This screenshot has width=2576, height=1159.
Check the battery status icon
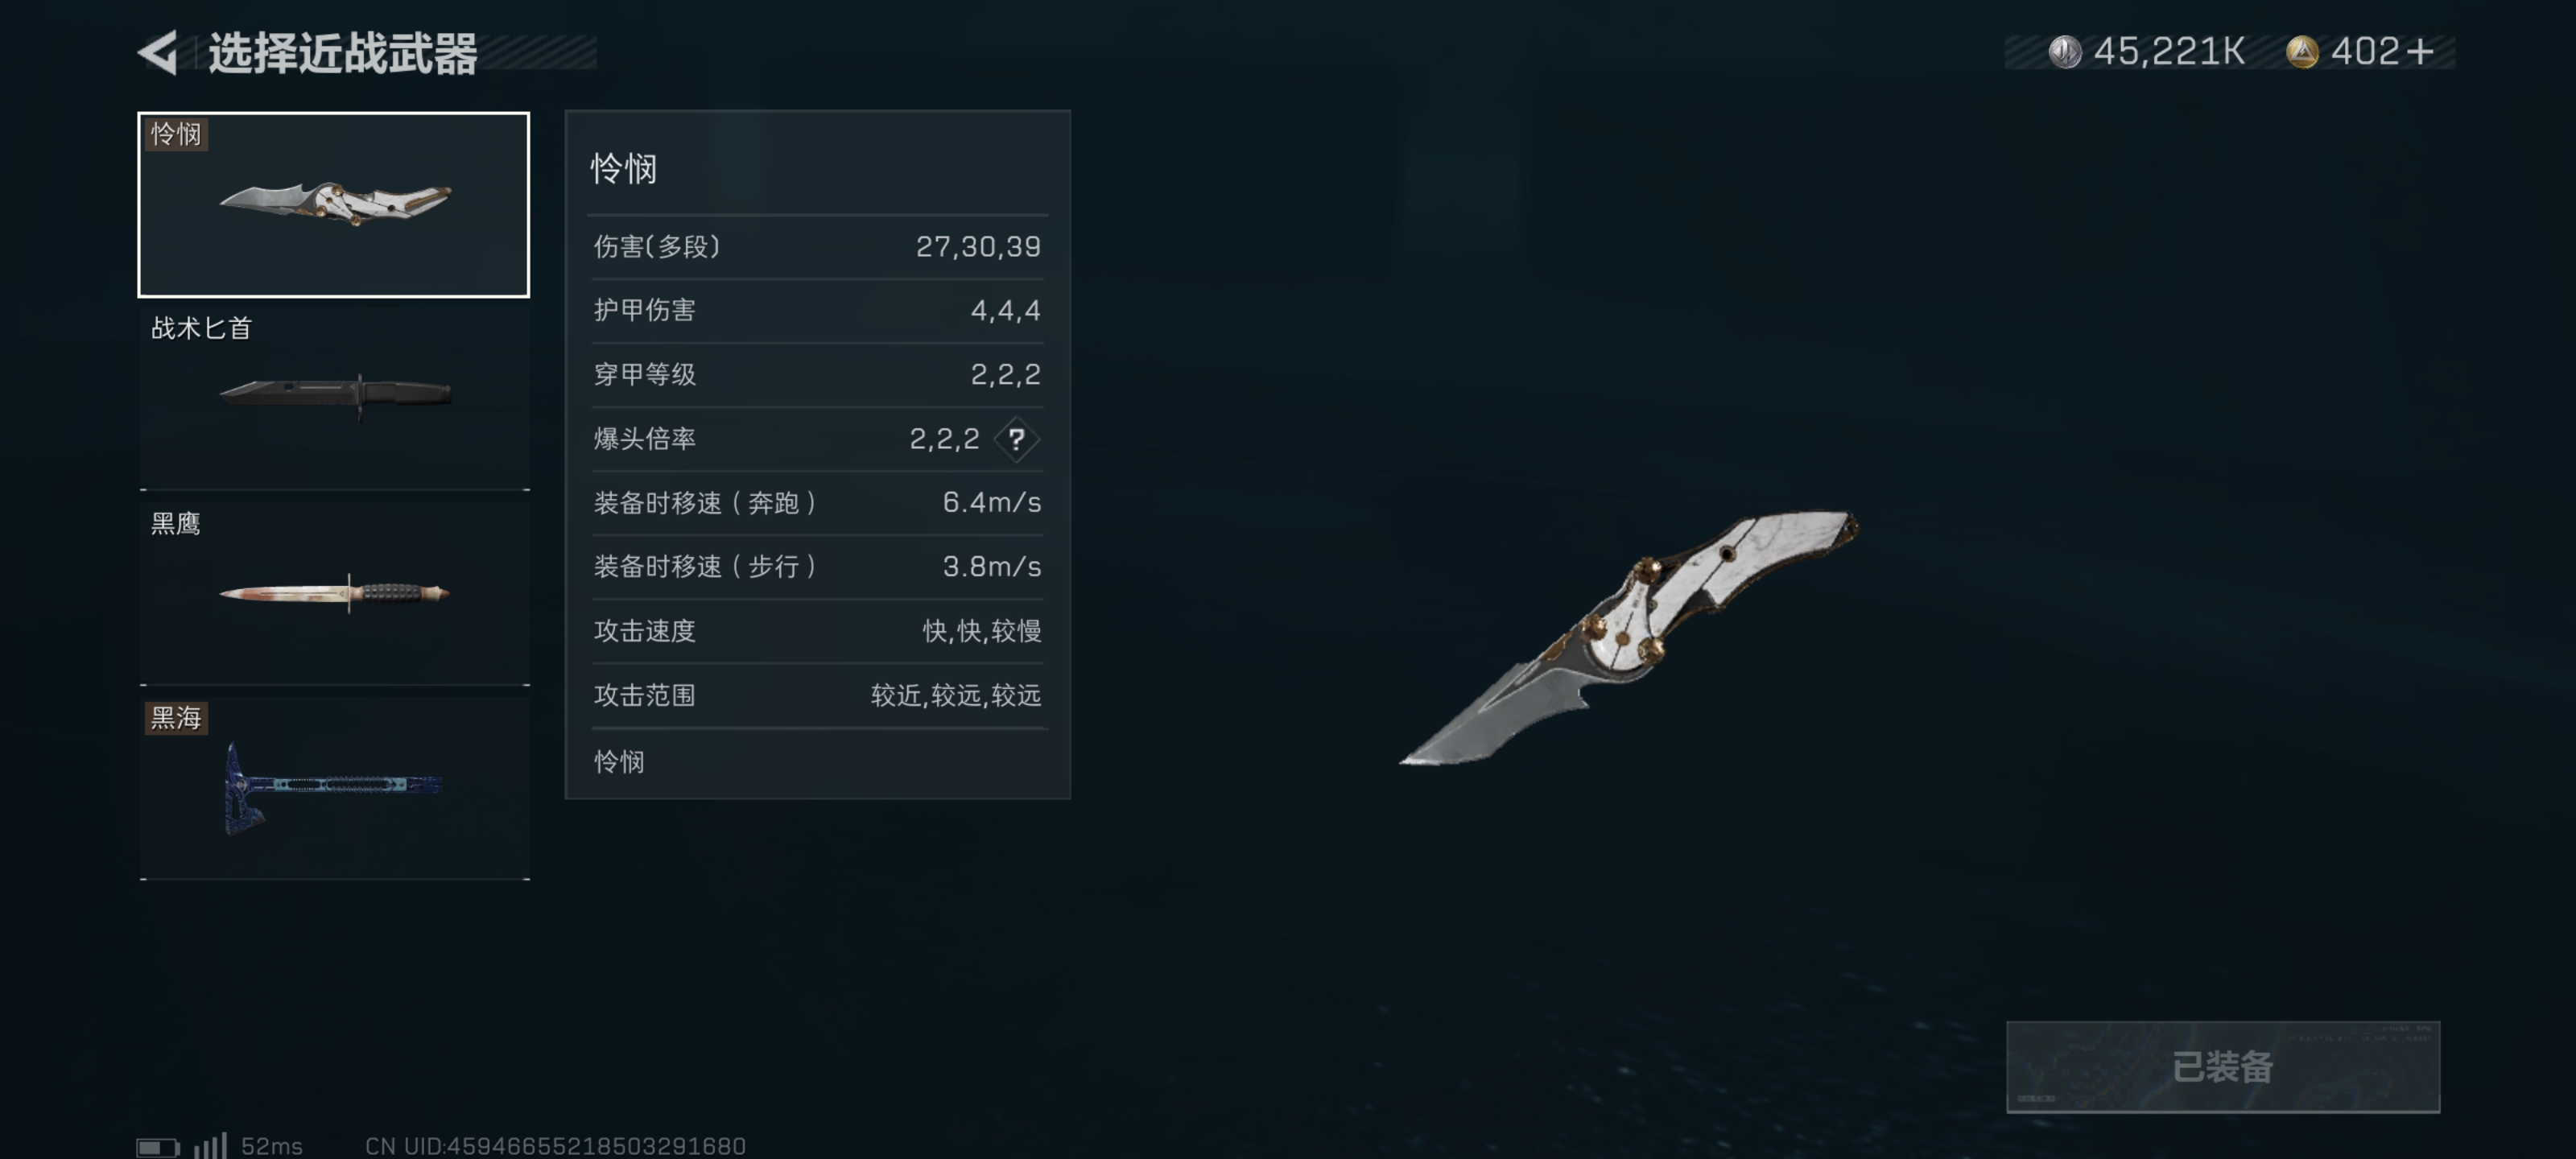[157, 1146]
